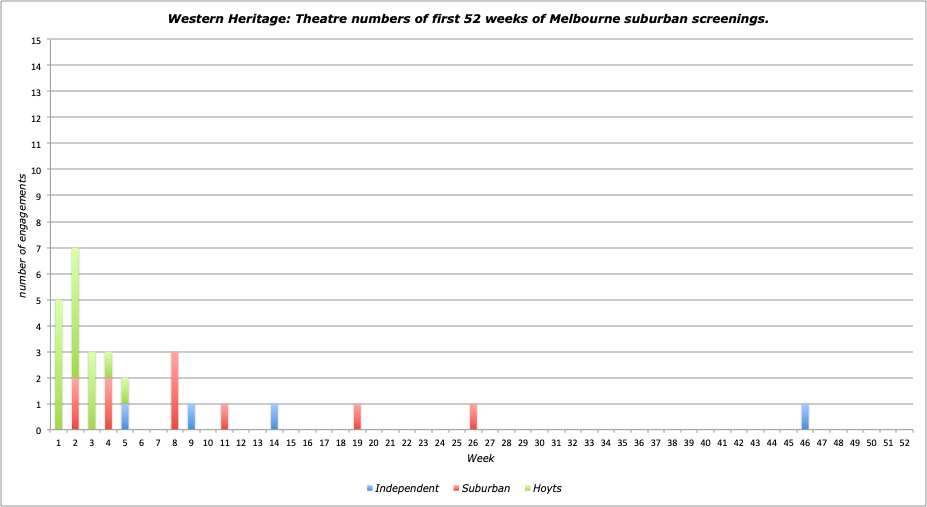Click the blue Independent legend swatch
This screenshot has width=927, height=507.
click(370, 489)
